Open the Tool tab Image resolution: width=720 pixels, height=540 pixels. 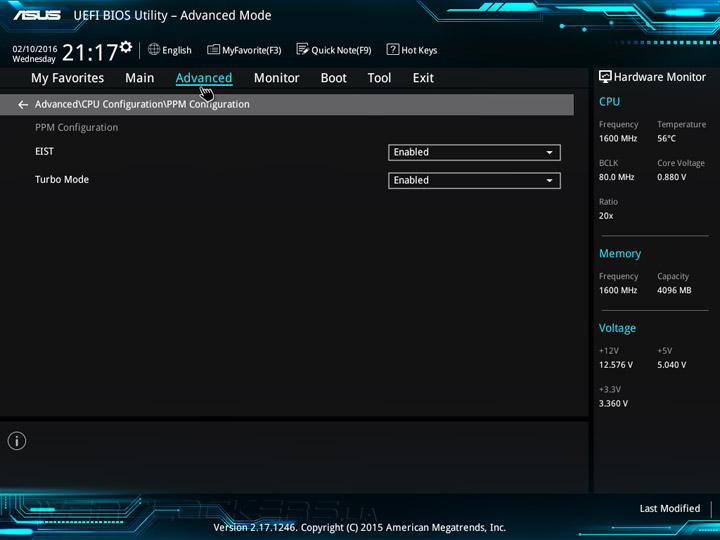[379, 78]
